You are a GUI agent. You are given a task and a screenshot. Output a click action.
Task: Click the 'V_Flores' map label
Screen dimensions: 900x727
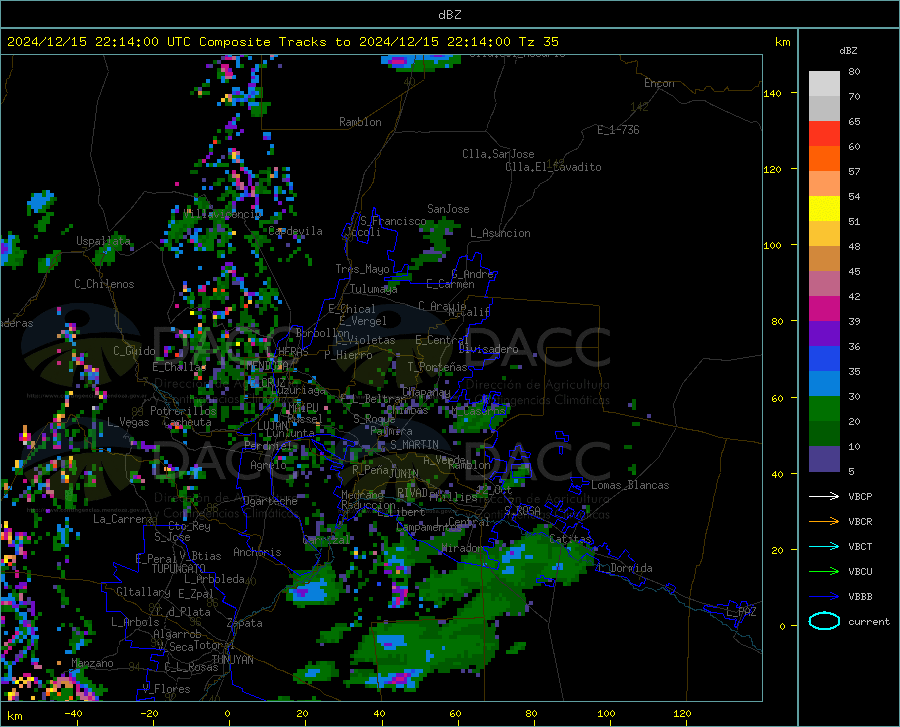pyautogui.click(x=166, y=689)
